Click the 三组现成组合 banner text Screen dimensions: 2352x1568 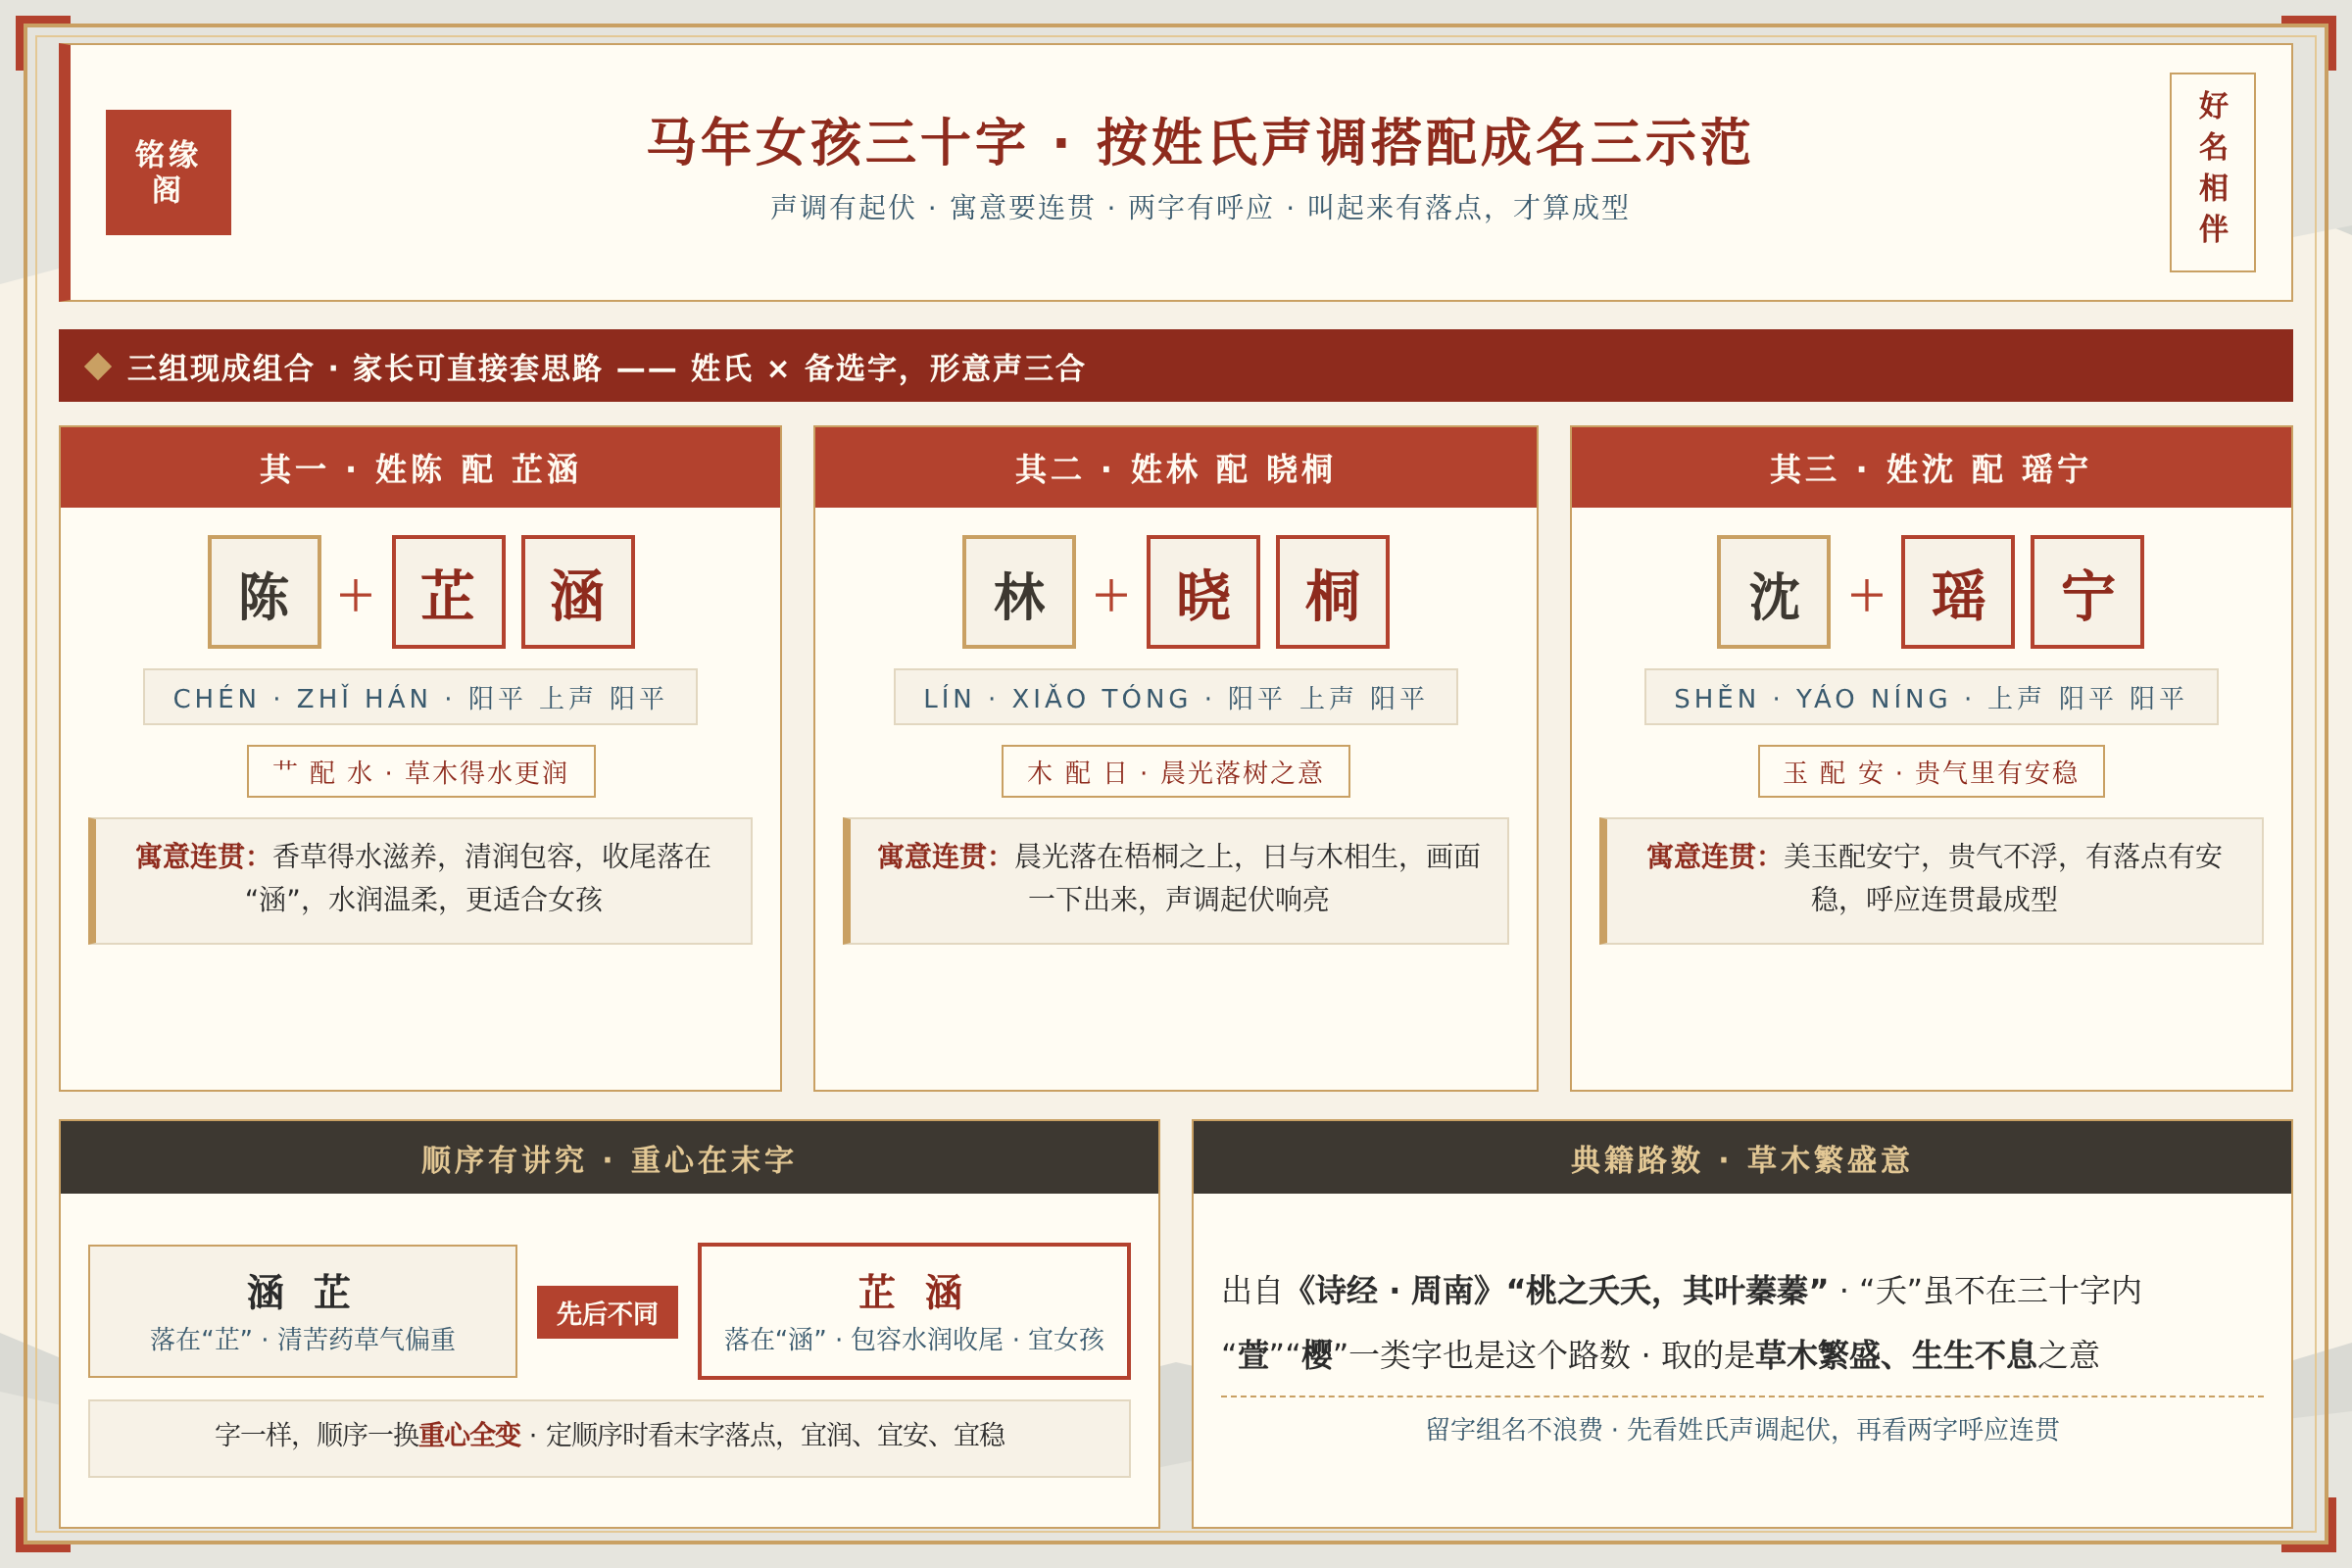pos(606,367)
